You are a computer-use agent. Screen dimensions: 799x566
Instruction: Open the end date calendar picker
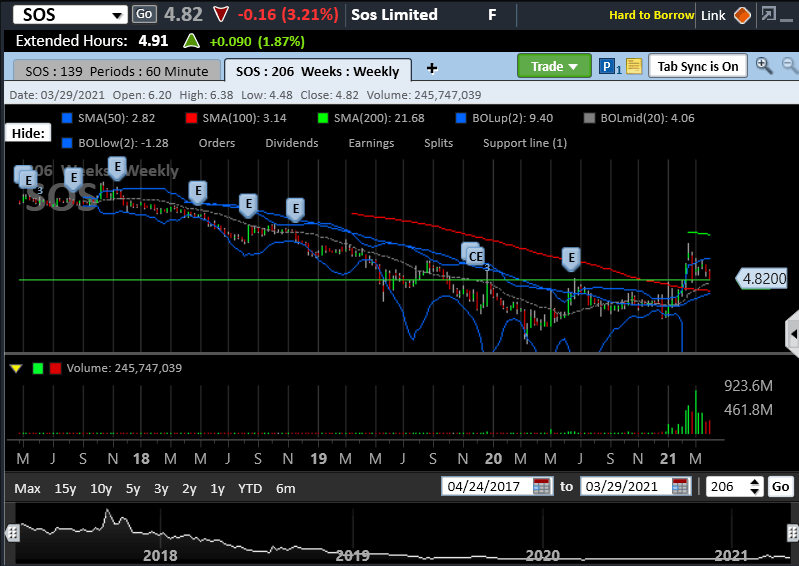pyautogui.click(x=681, y=487)
